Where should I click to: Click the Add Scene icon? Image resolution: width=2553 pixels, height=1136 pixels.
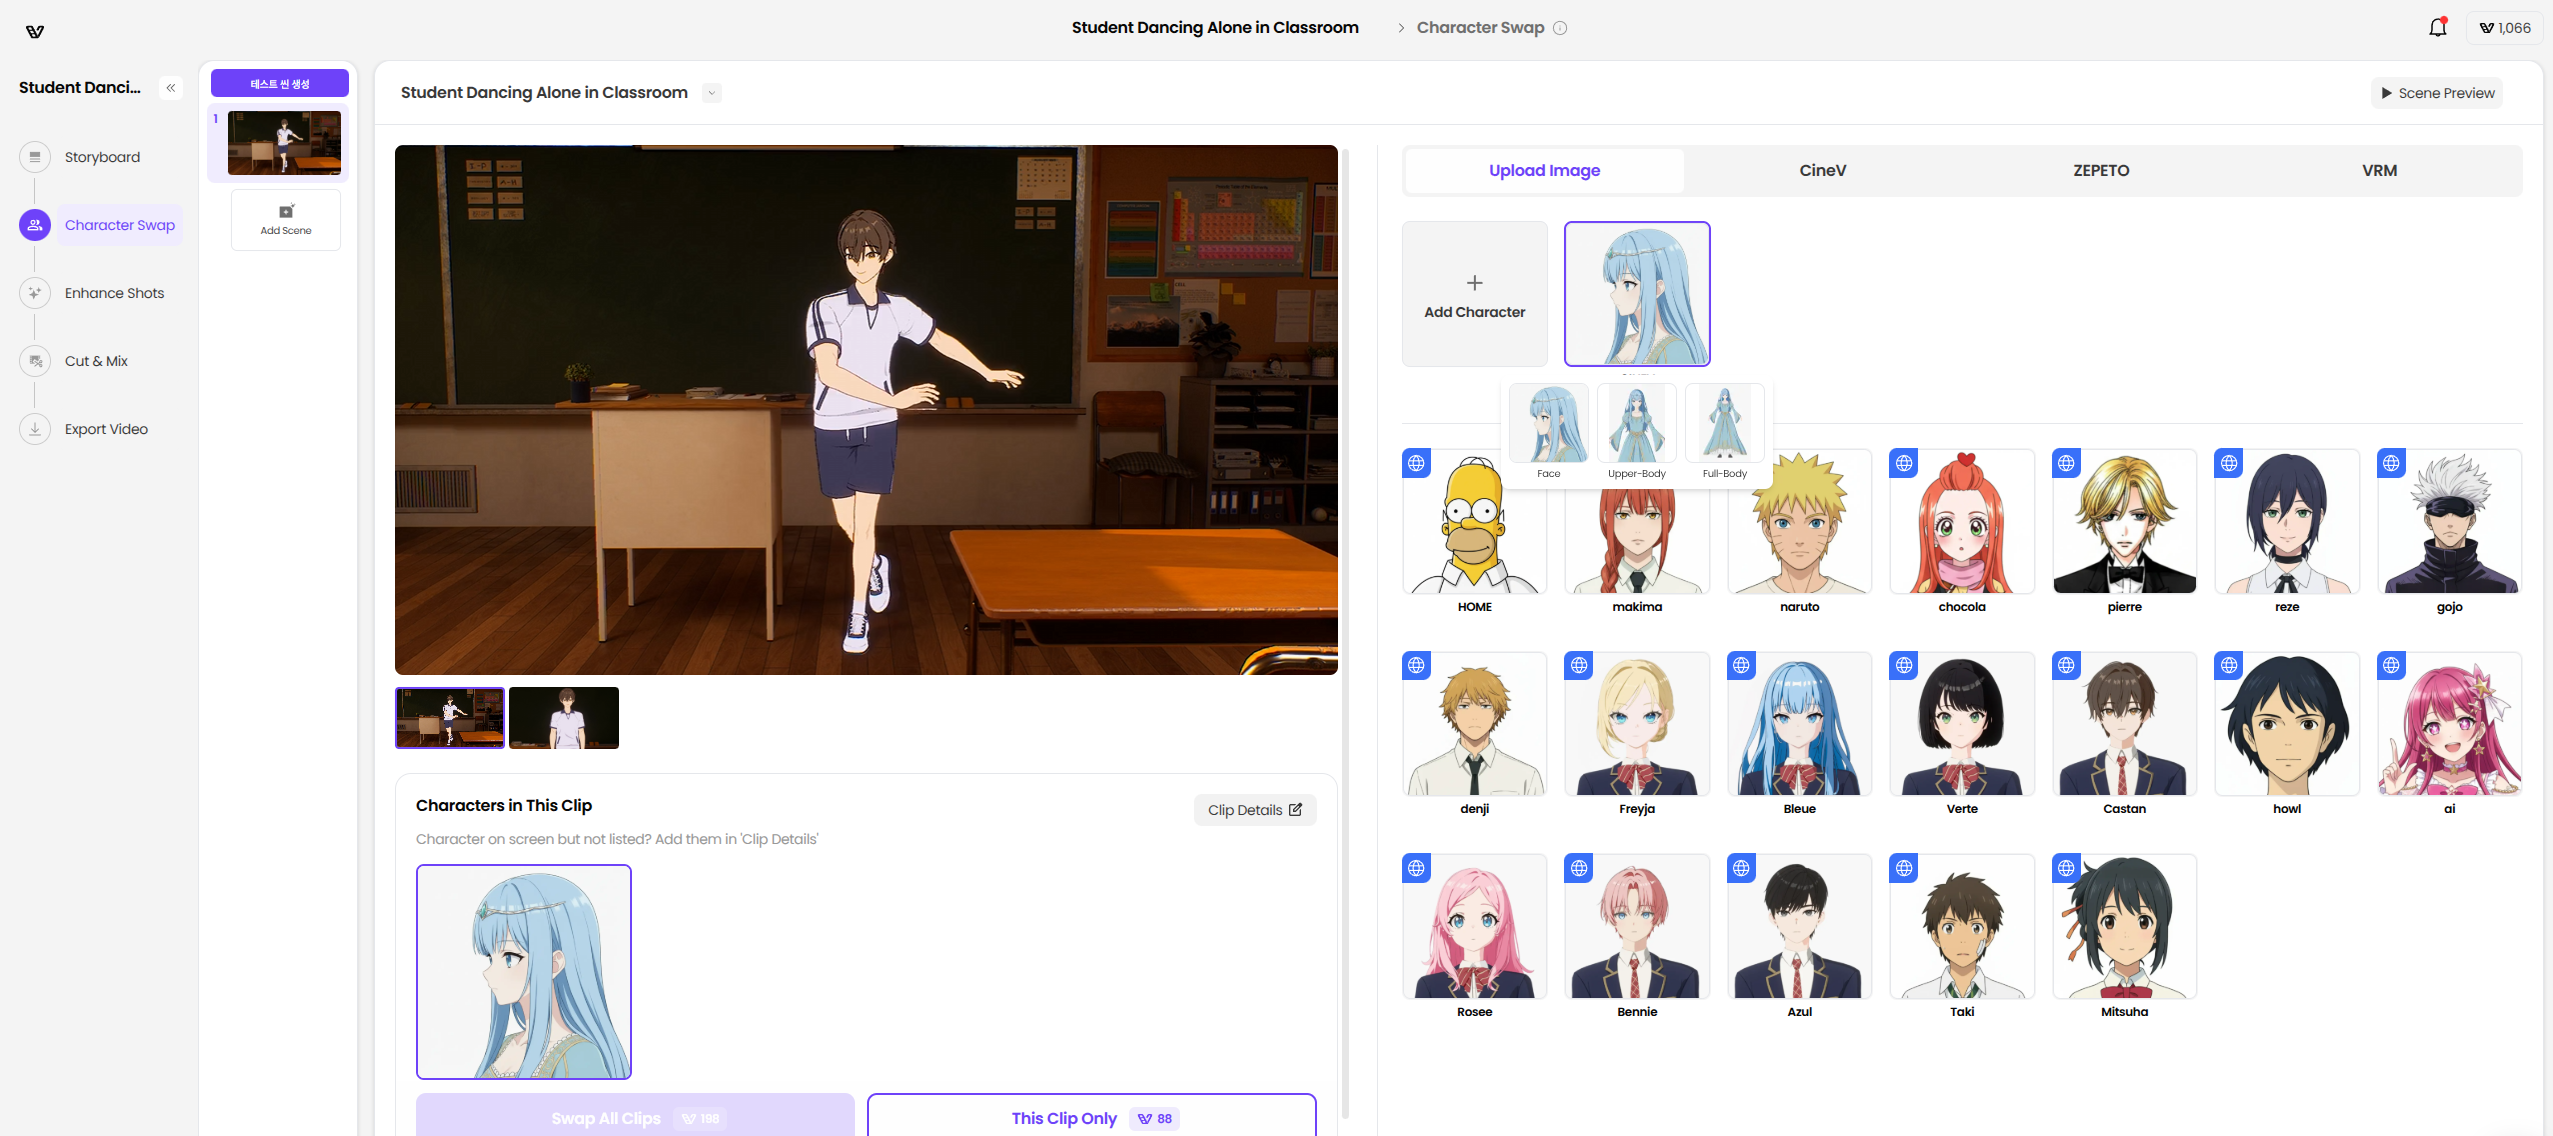[x=286, y=212]
